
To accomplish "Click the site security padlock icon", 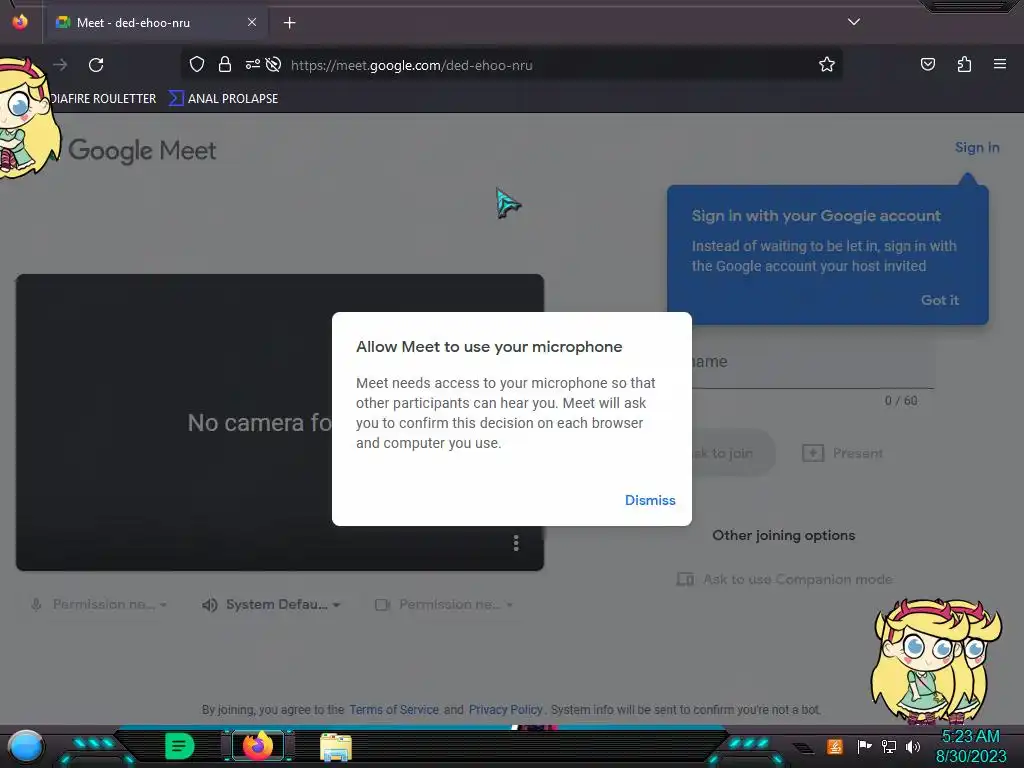I will pyautogui.click(x=225, y=64).
